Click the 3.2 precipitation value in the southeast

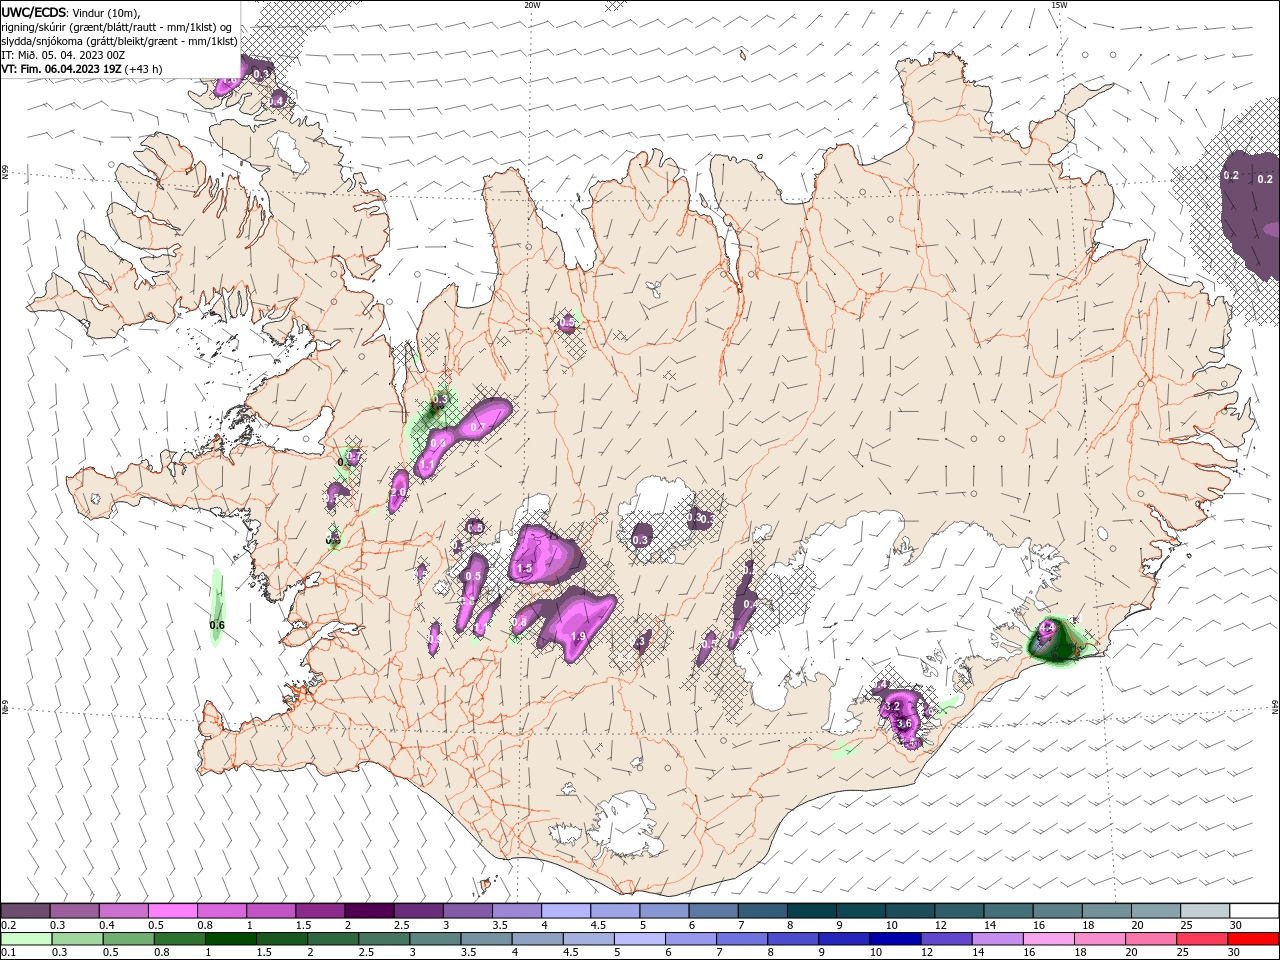click(x=894, y=707)
